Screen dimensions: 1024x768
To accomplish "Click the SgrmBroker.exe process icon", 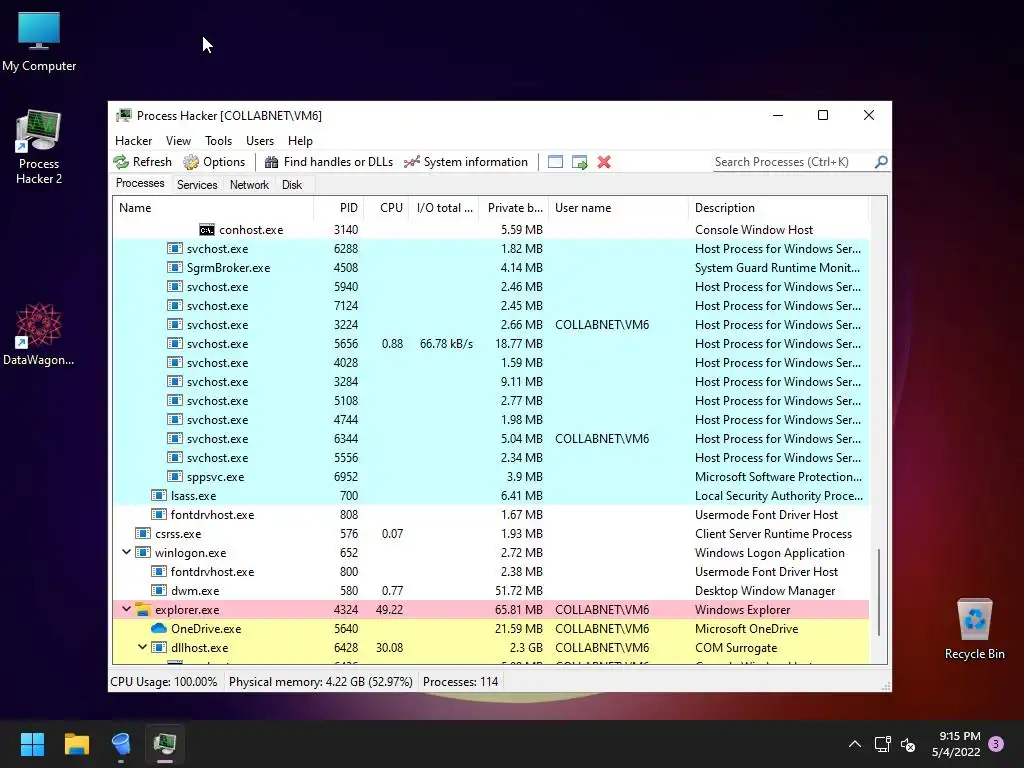I will 174,267.
